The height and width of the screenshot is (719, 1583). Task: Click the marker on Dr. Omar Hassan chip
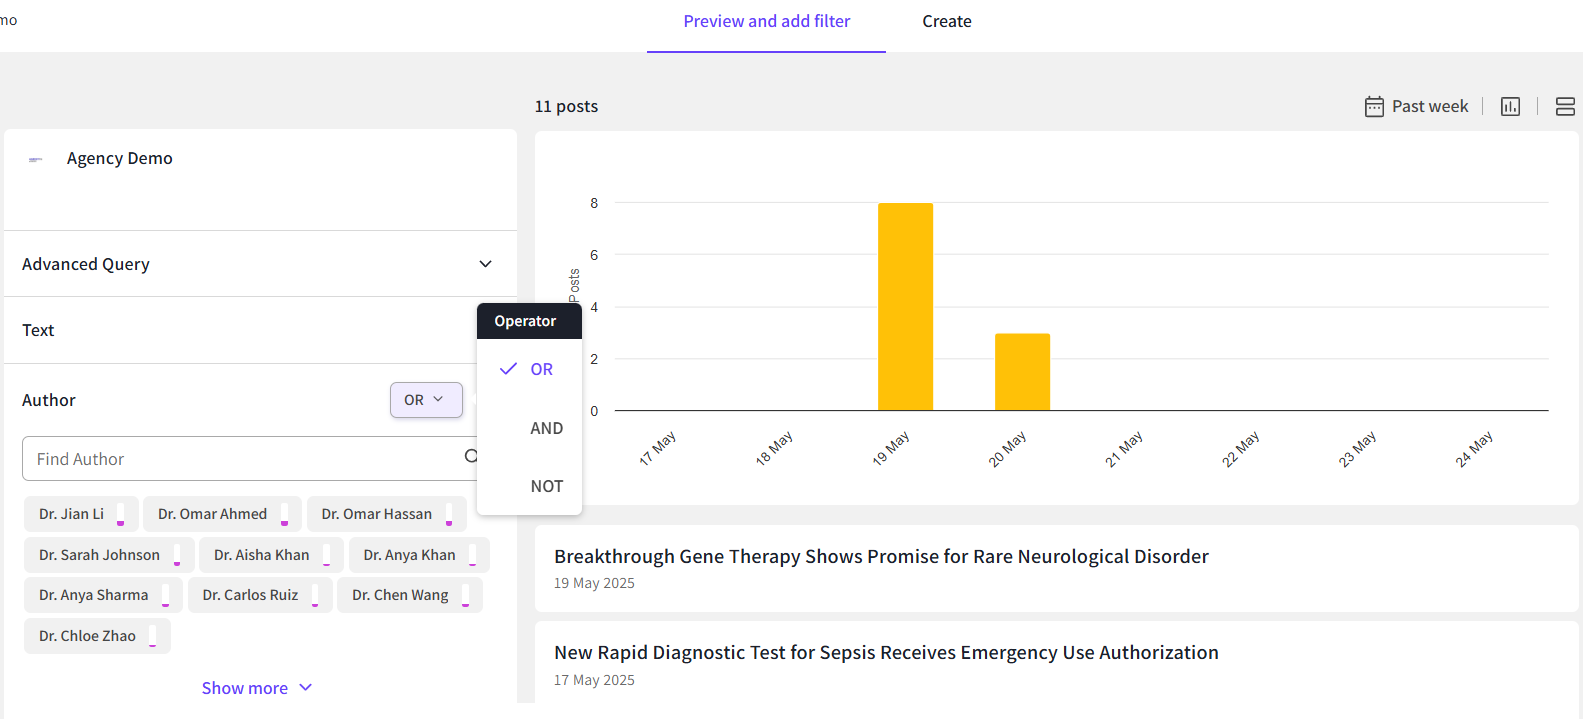[449, 515]
